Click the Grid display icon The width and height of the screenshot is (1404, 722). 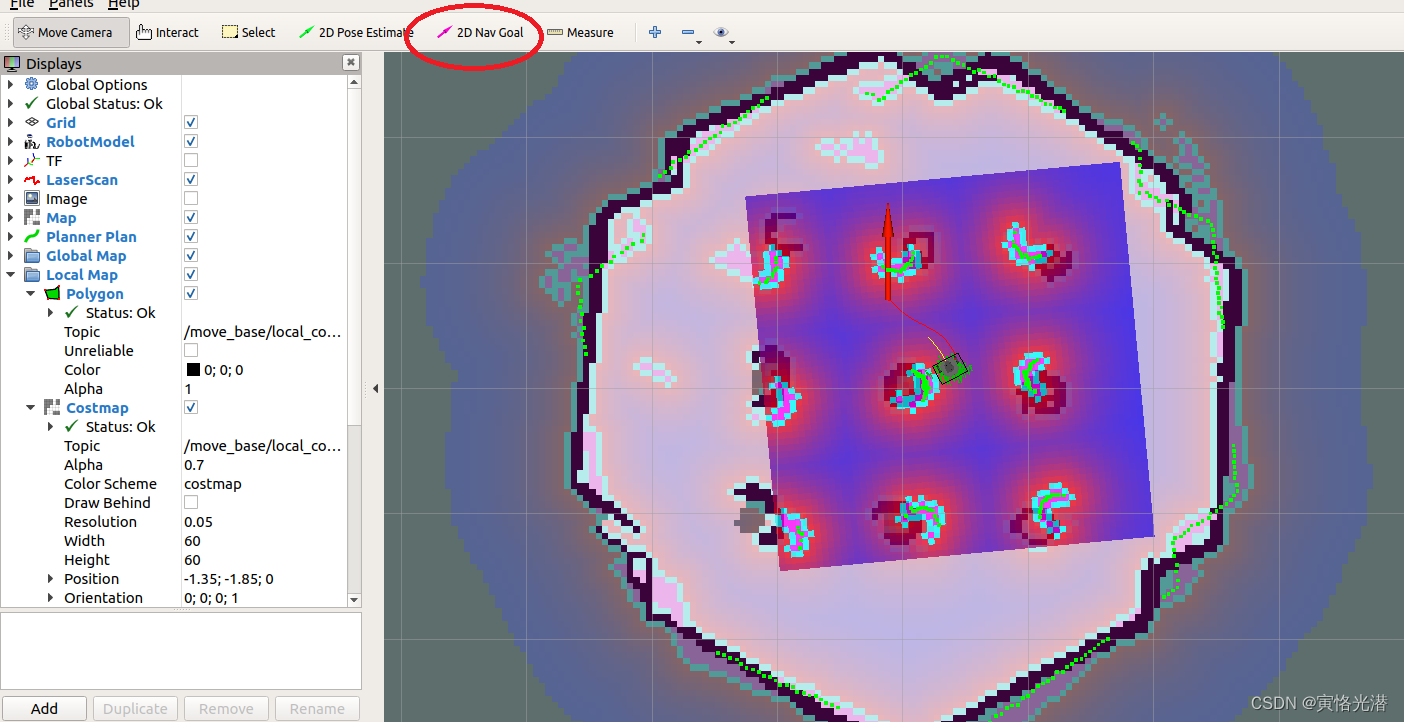tap(32, 123)
